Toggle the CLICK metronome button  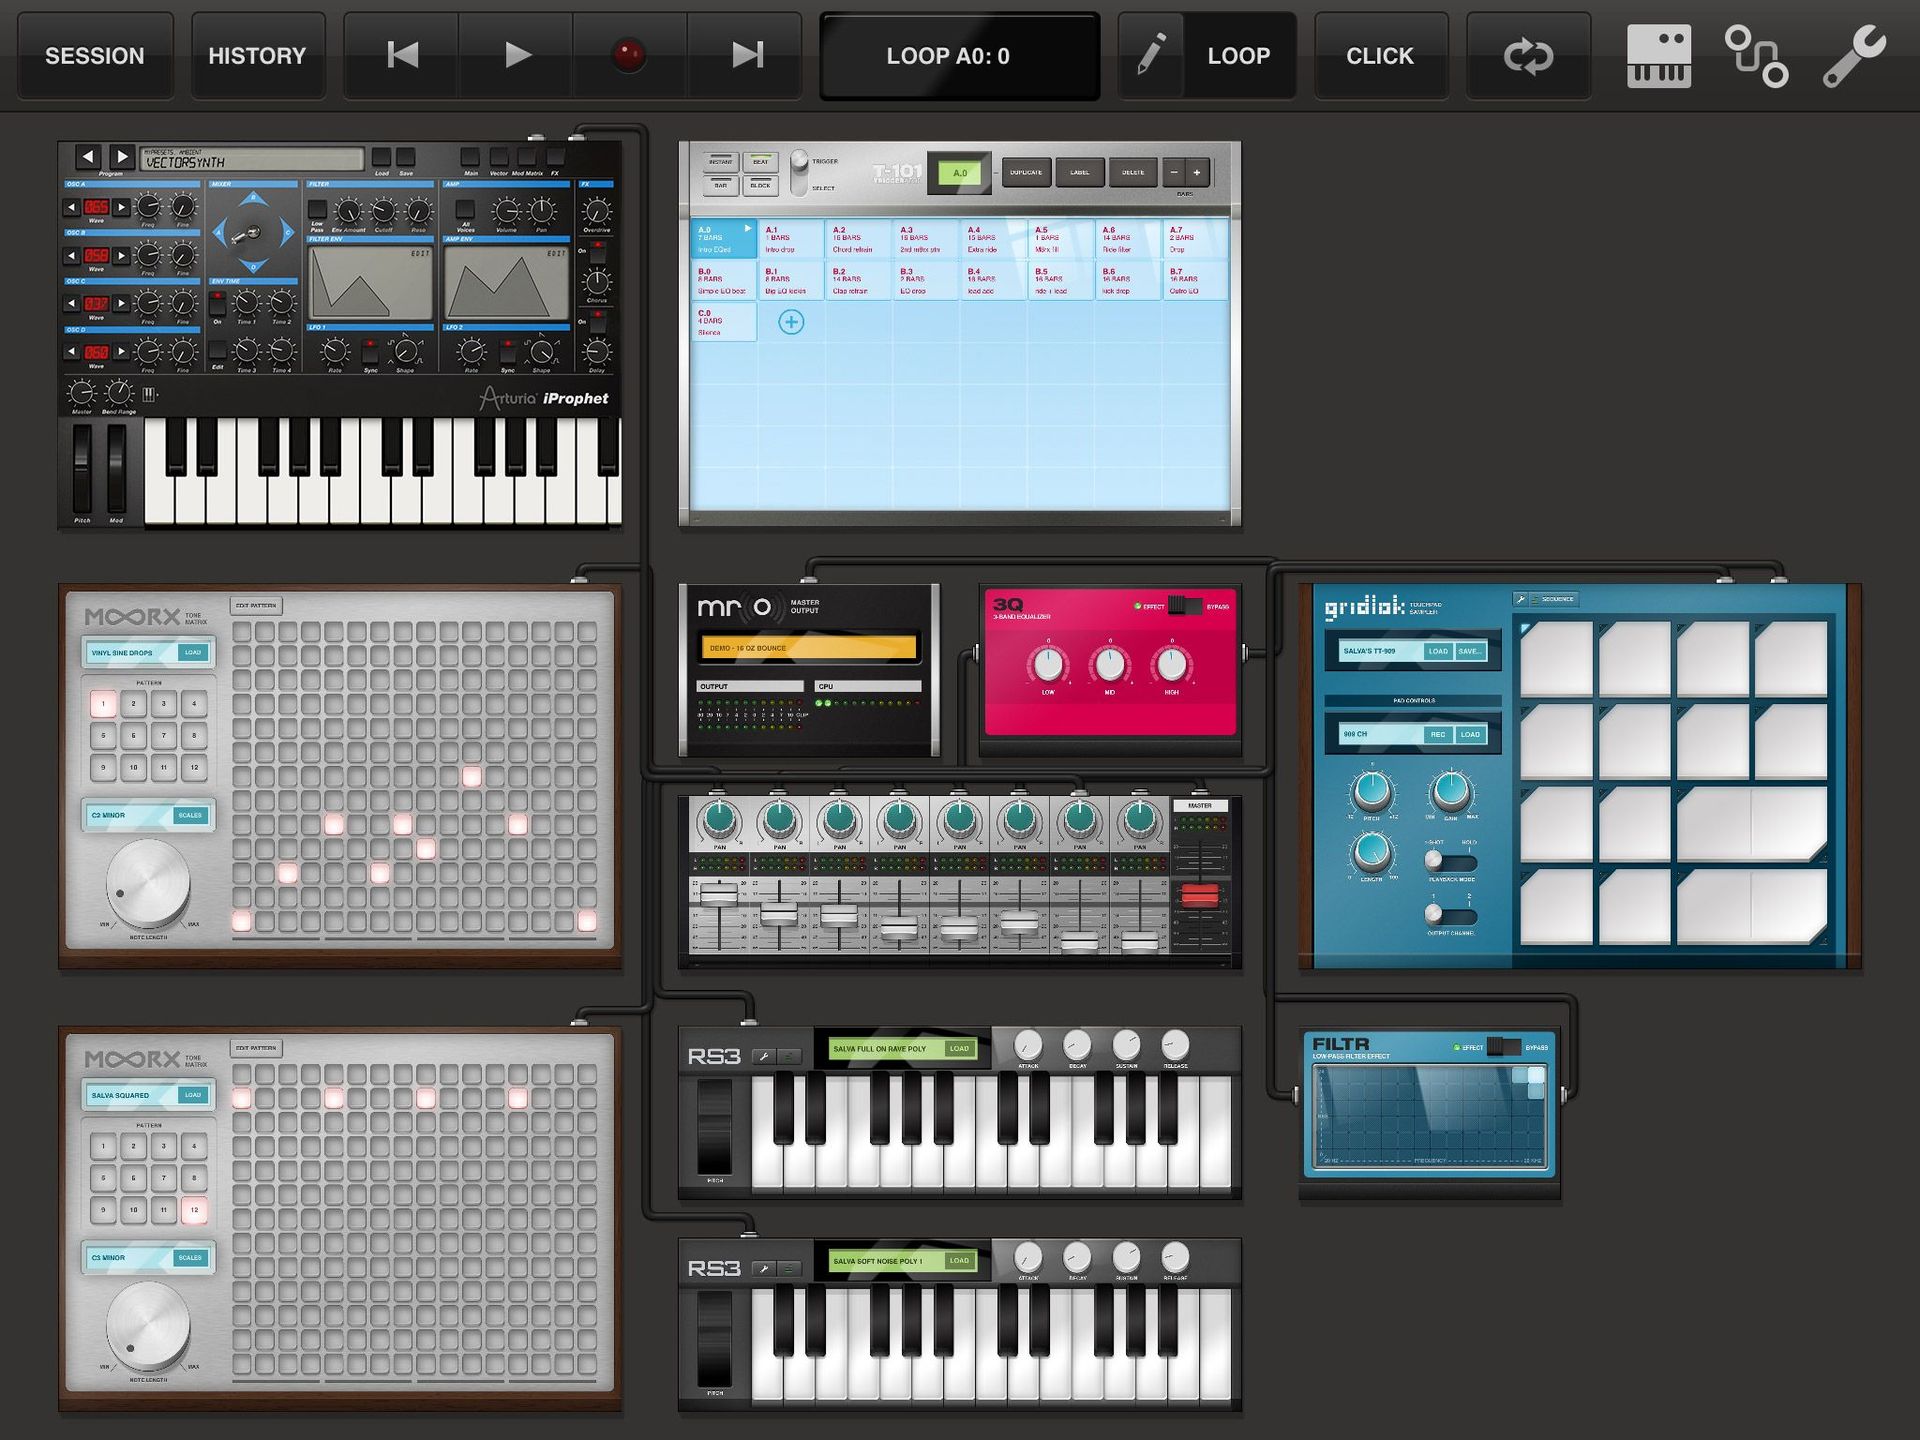[x=1380, y=56]
